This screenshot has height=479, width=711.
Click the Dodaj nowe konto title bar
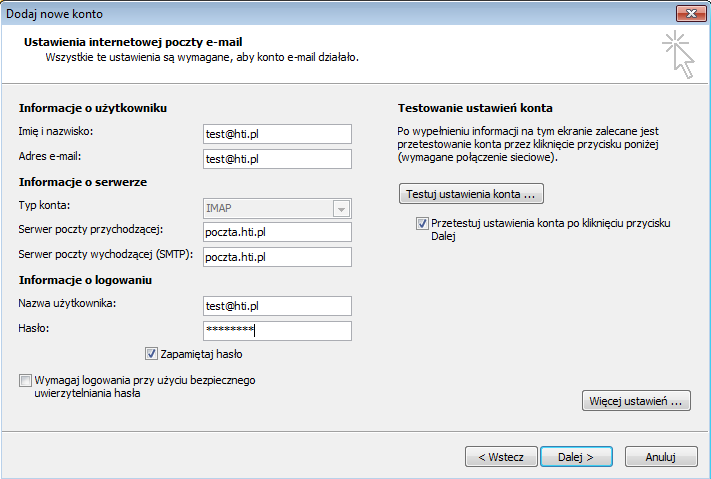pyautogui.click(x=336, y=14)
